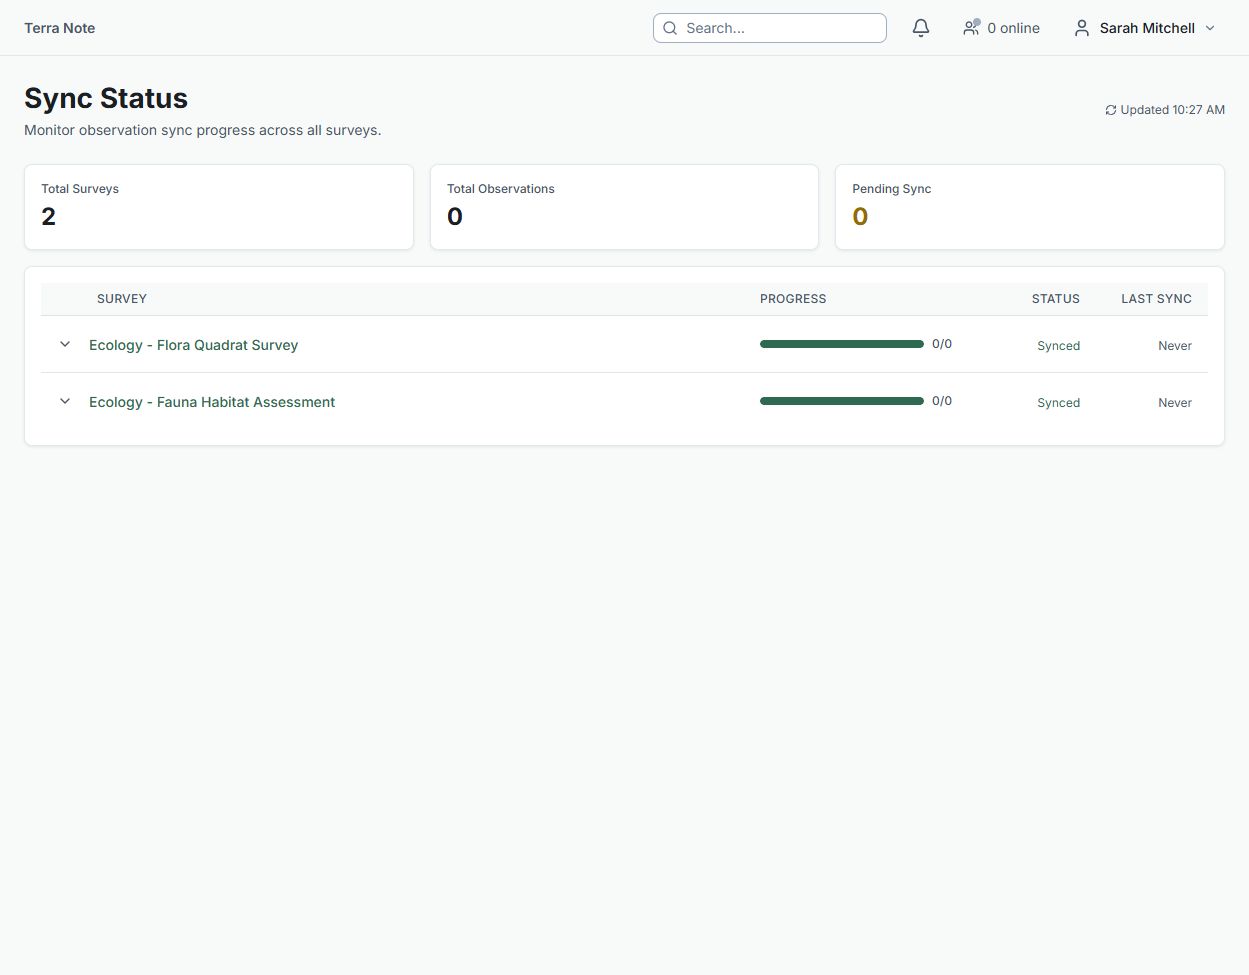Click the notifications bell icon
The height and width of the screenshot is (975, 1249).
point(921,28)
